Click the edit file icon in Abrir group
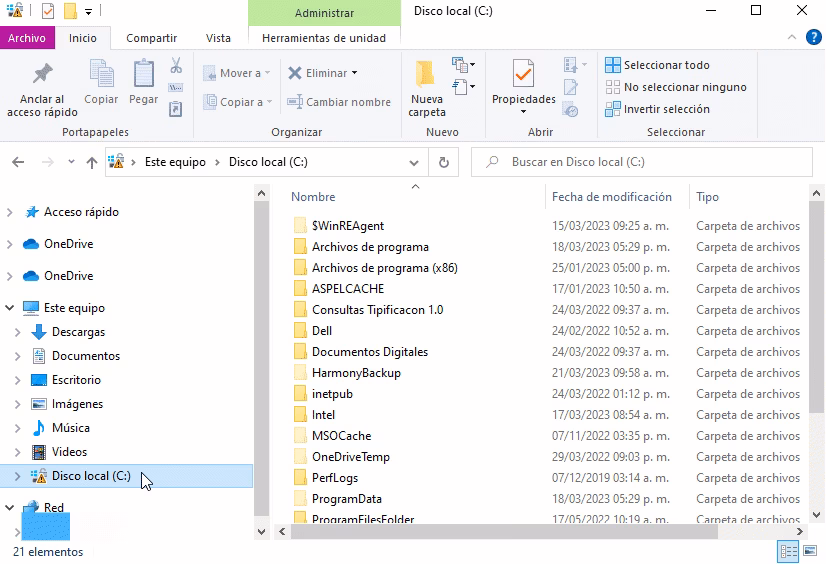The image size is (826, 564). tap(571, 87)
